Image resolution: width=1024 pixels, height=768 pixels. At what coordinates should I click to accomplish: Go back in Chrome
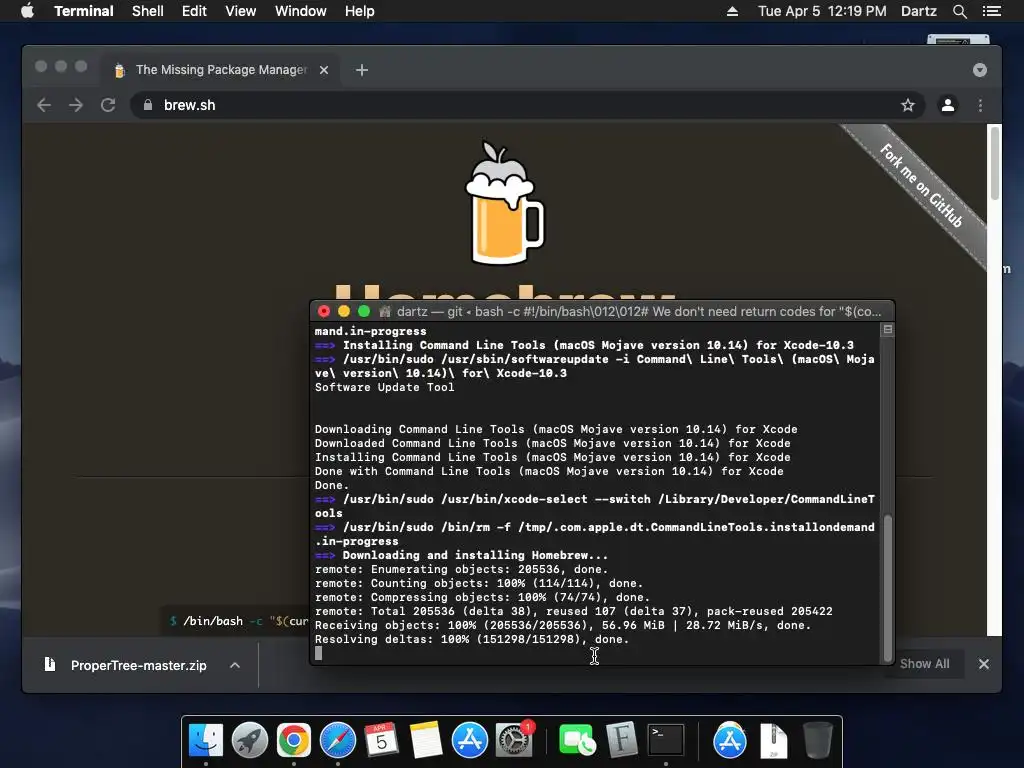click(x=44, y=105)
